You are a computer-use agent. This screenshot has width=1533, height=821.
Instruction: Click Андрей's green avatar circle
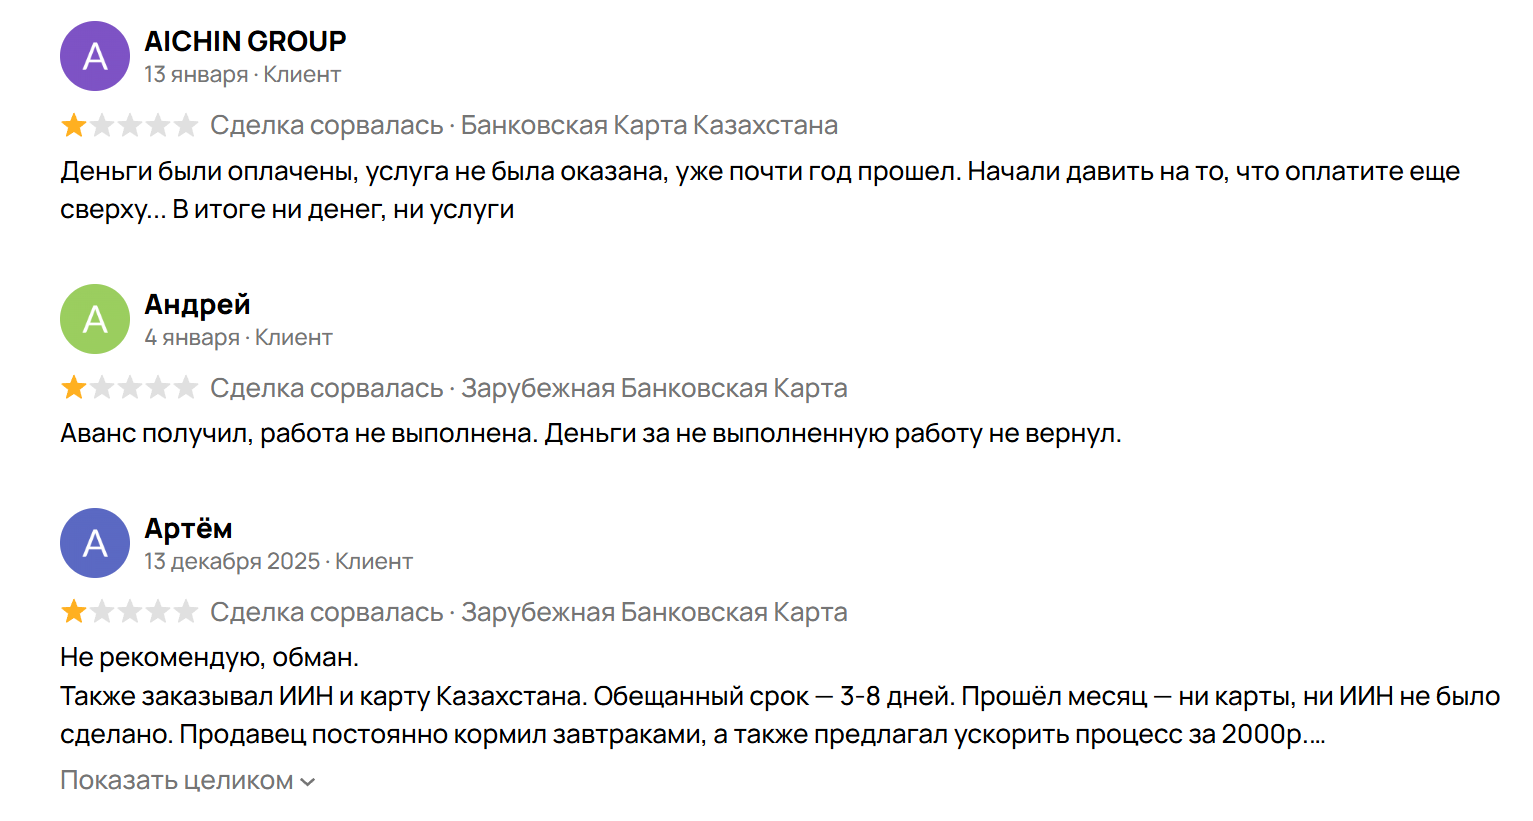[95, 319]
